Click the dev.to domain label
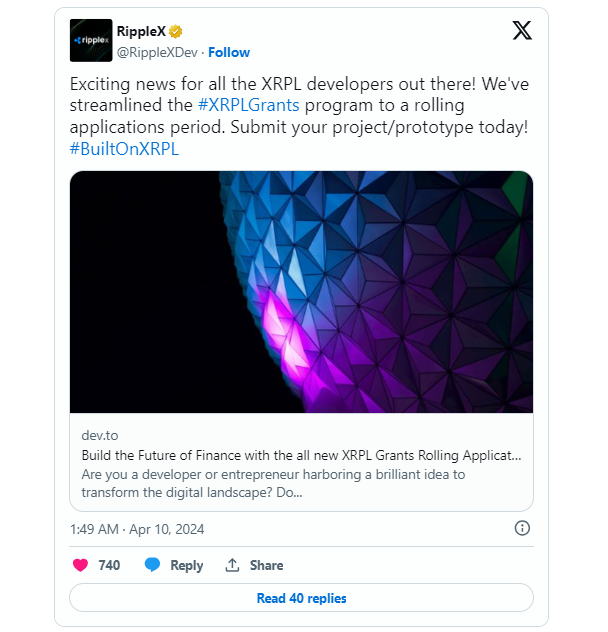Image resolution: width=608 pixels, height=632 pixels. click(x=100, y=436)
